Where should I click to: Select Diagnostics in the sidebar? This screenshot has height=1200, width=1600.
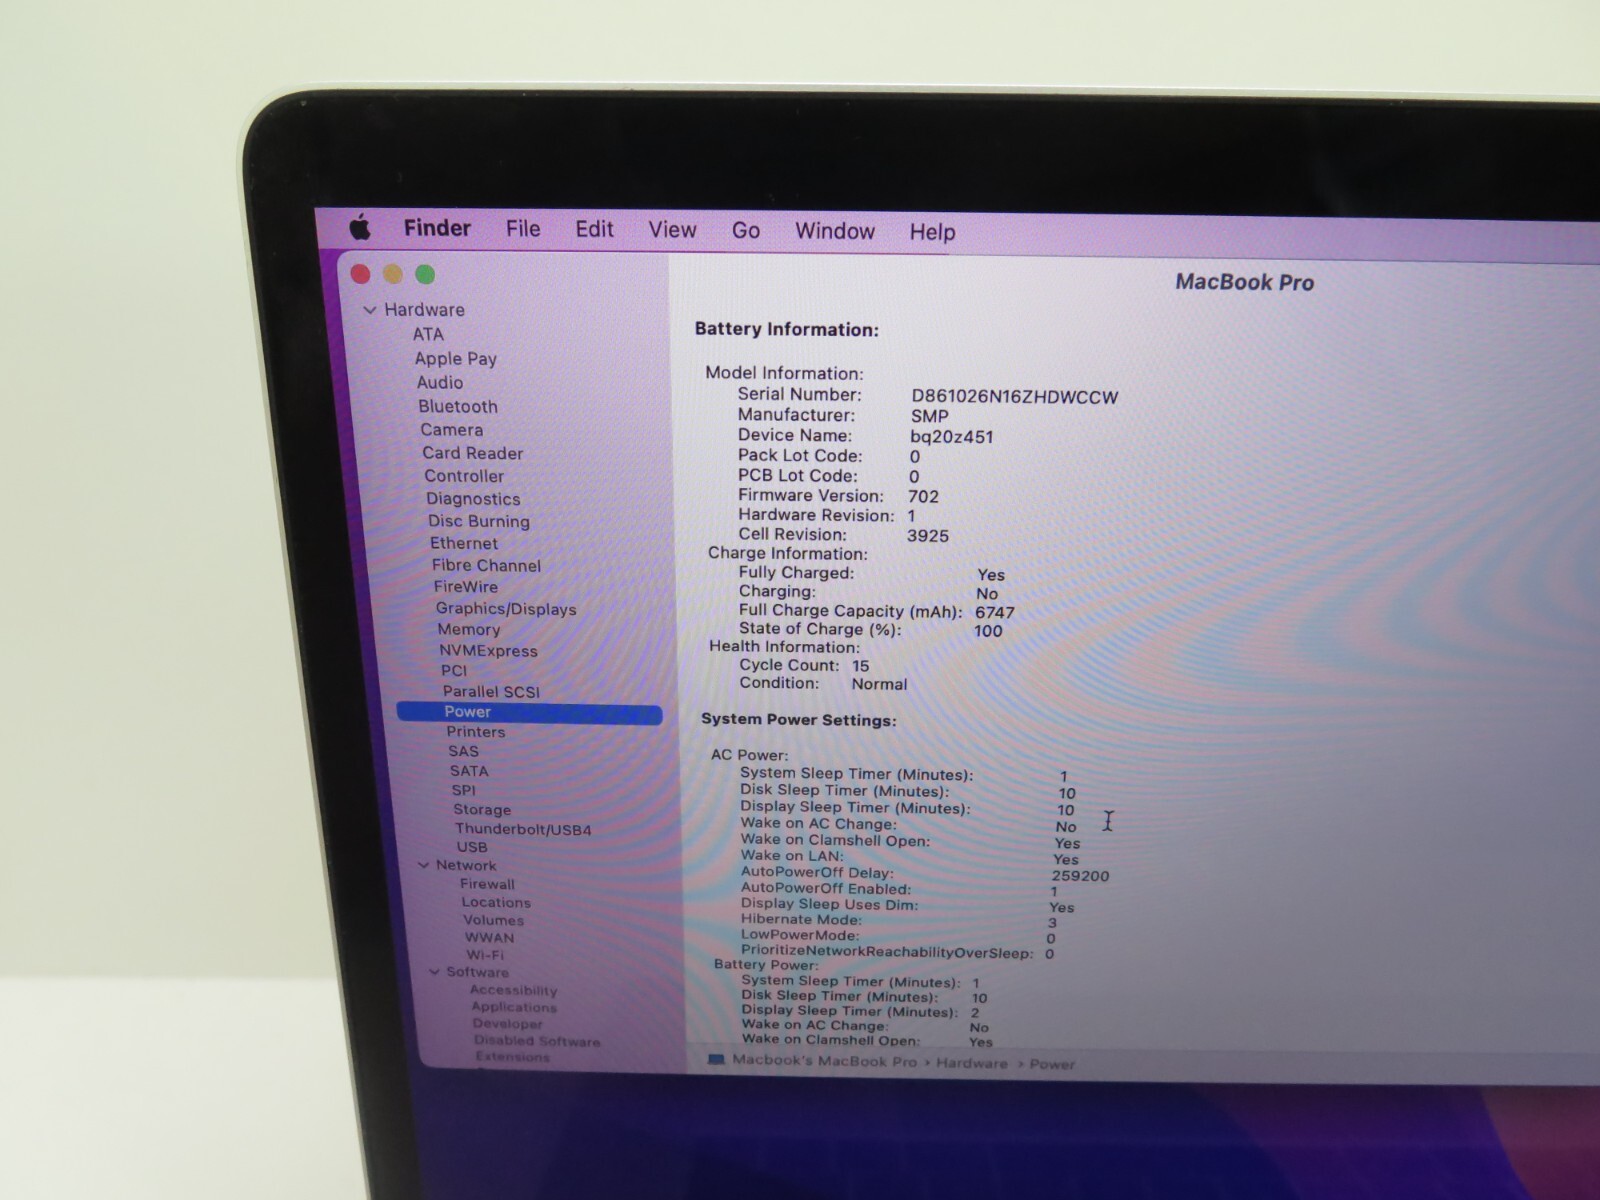pyautogui.click(x=473, y=499)
